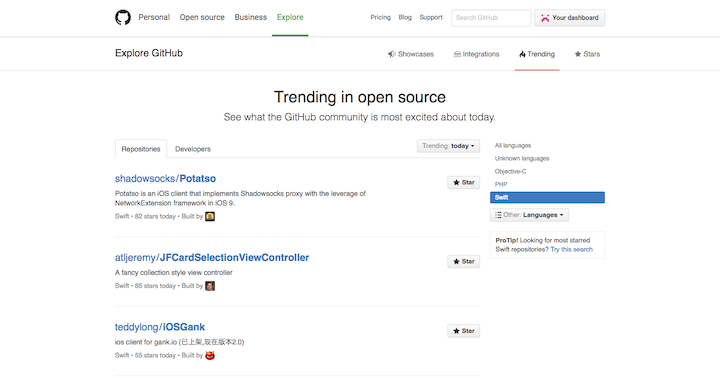Open the atljeremy/JFCardSelectionViewController repository
Image resolution: width=720 pixels, height=378 pixels.
(x=212, y=257)
